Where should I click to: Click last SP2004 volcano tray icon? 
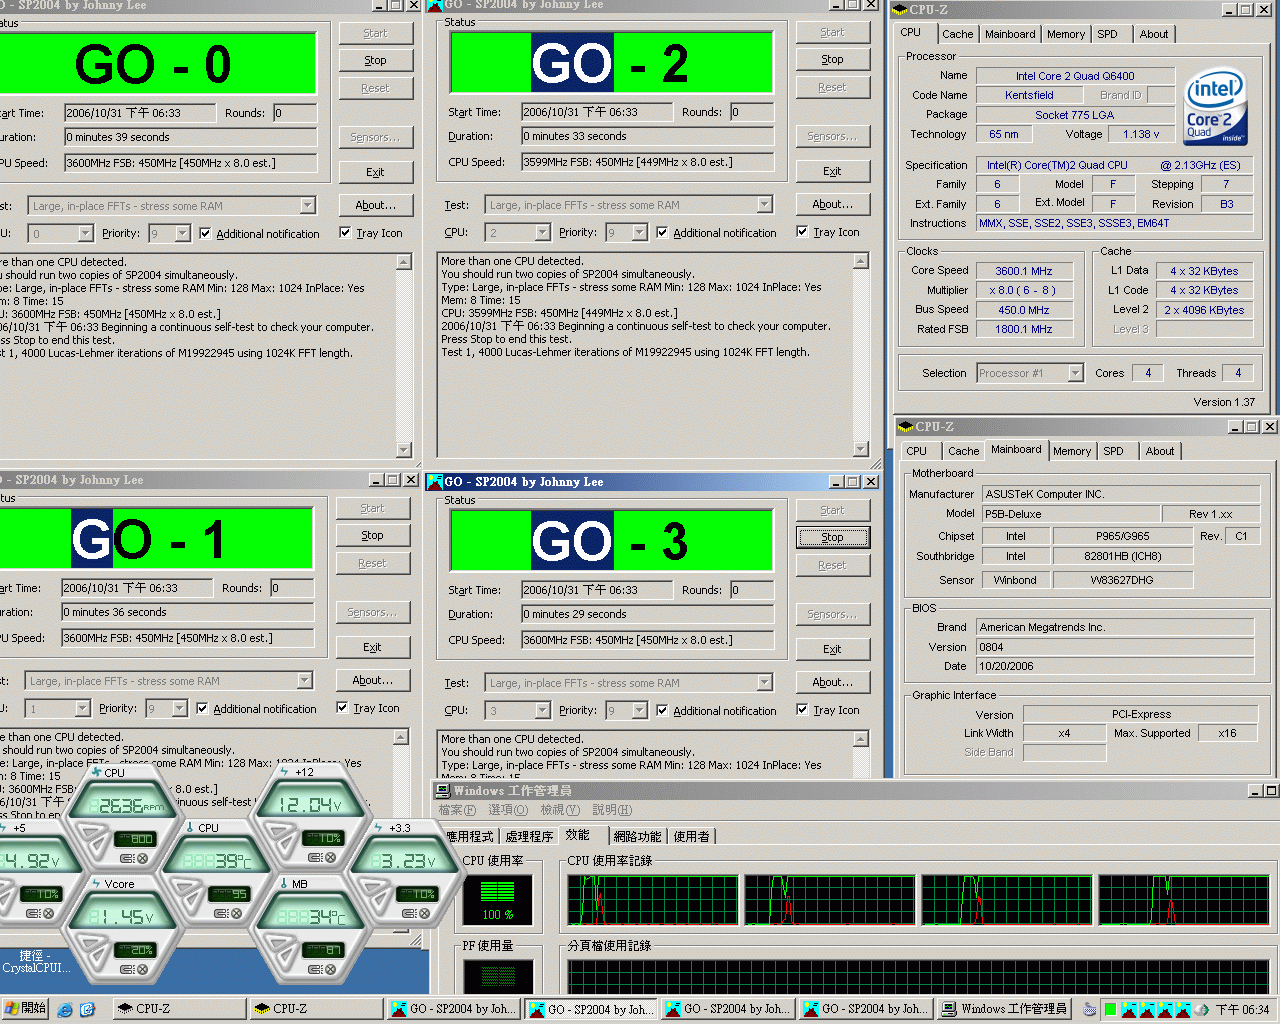[x=1183, y=1009]
